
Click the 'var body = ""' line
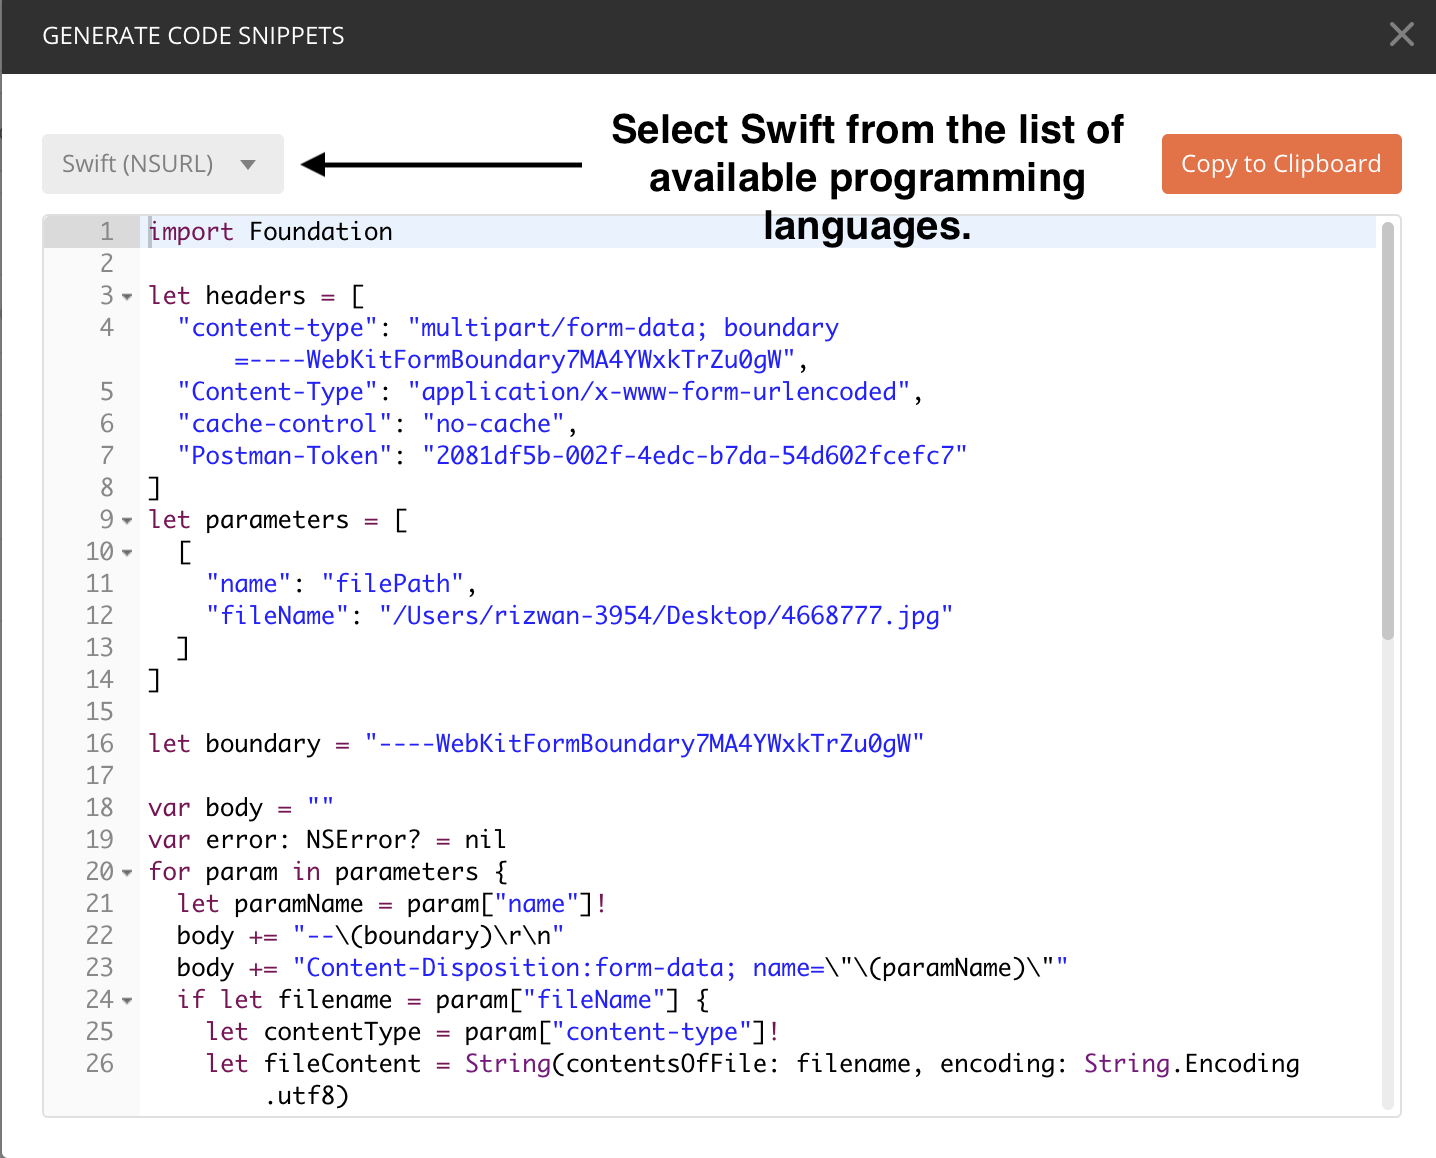[241, 808]
